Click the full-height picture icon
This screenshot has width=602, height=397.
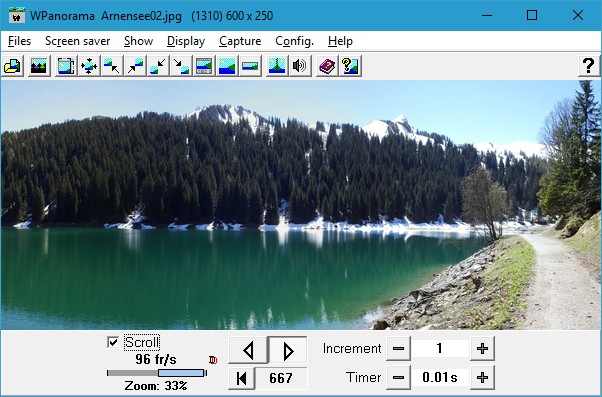[227, 66]
